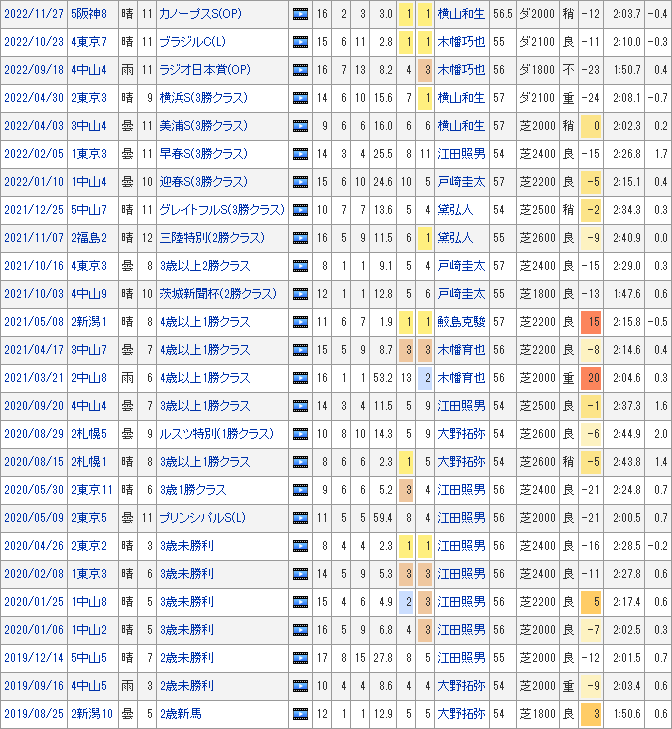Select course ダ2000 in カノープスS row
The height and width of the screenshot is (729, 672).
(x=537, y=14)
